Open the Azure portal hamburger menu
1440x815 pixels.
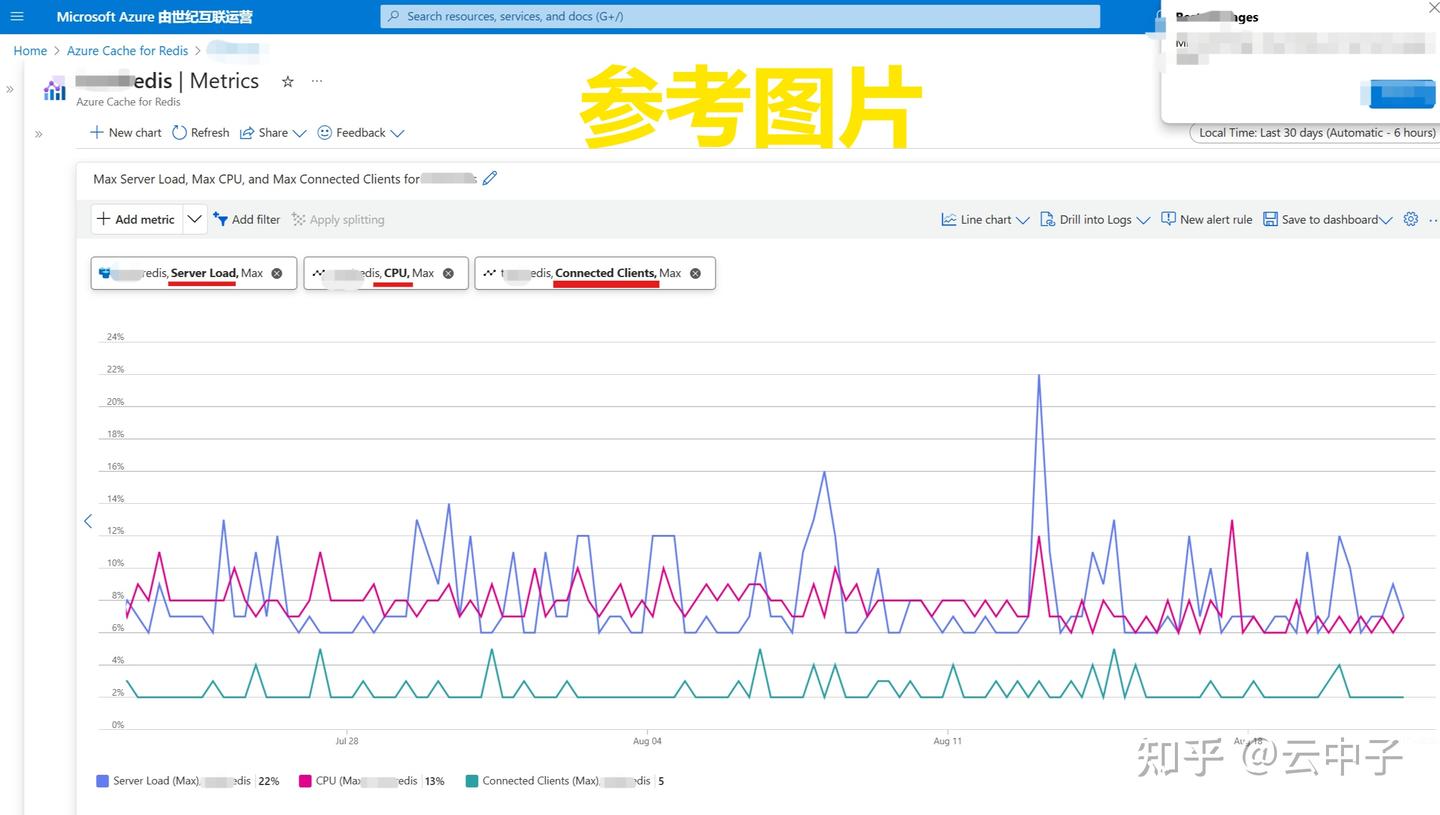17,16
